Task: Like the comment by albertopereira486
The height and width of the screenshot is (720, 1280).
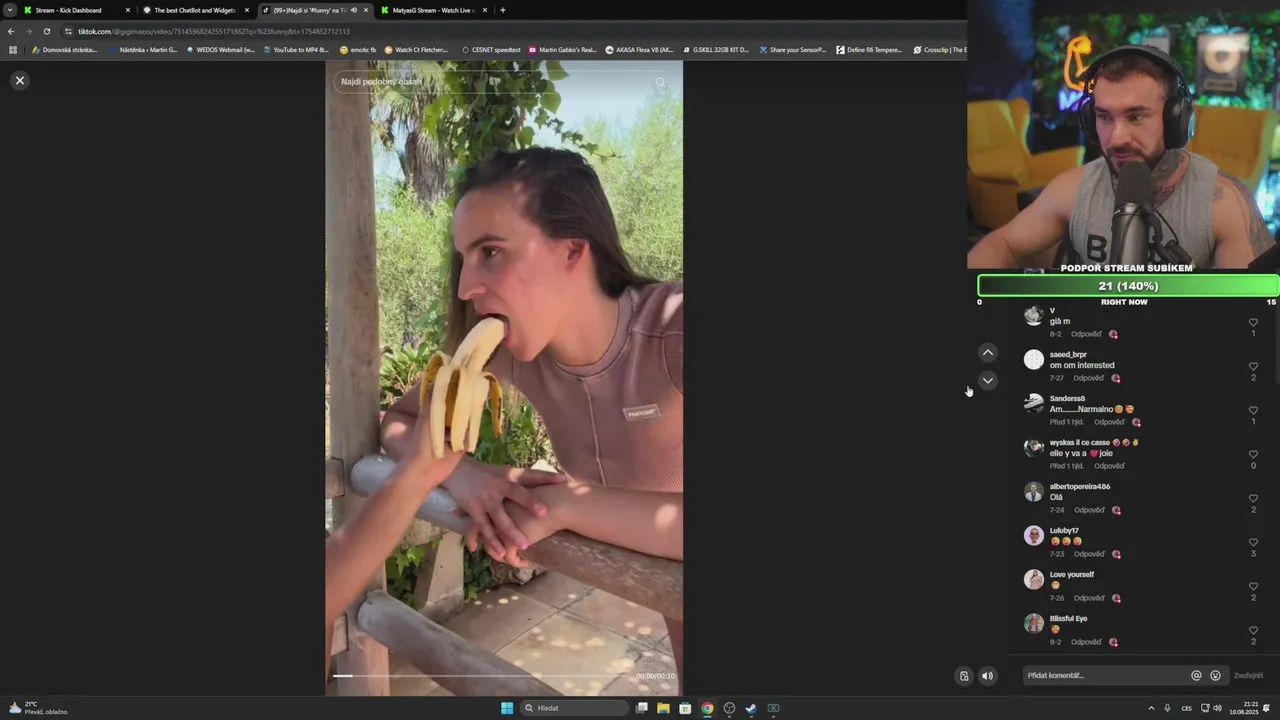Action: click(x=1253, y=498)
